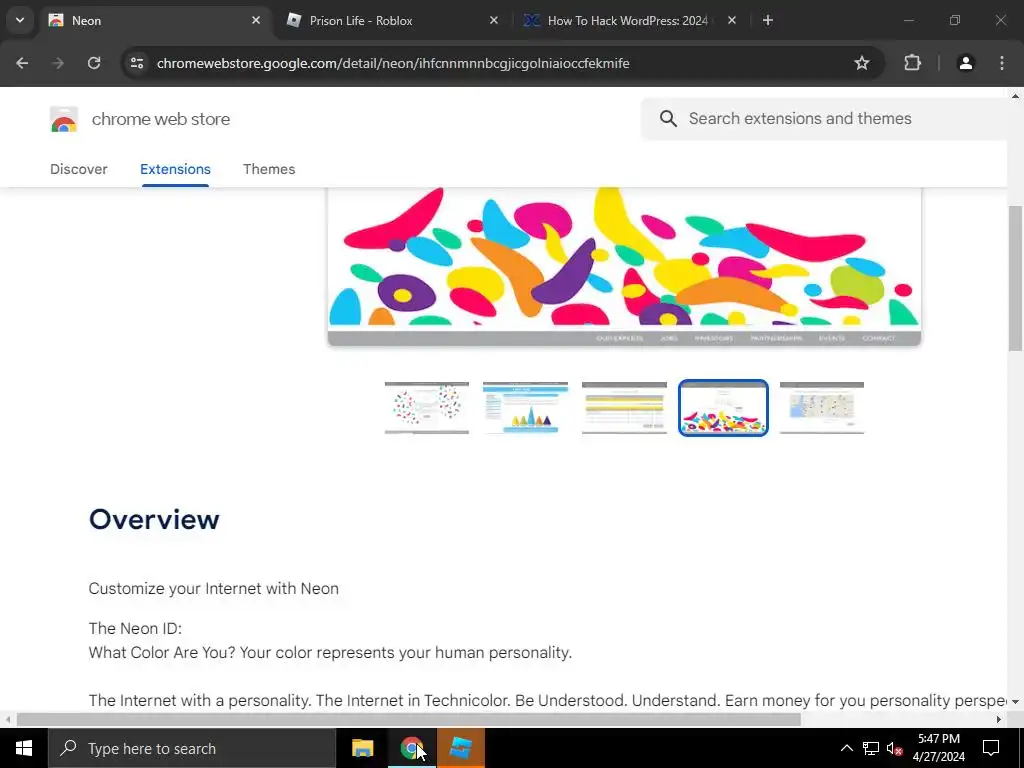This screenshot has width=1024, height=768.
Task: Click the forward navigation arrow
Action: pos(58,63)
